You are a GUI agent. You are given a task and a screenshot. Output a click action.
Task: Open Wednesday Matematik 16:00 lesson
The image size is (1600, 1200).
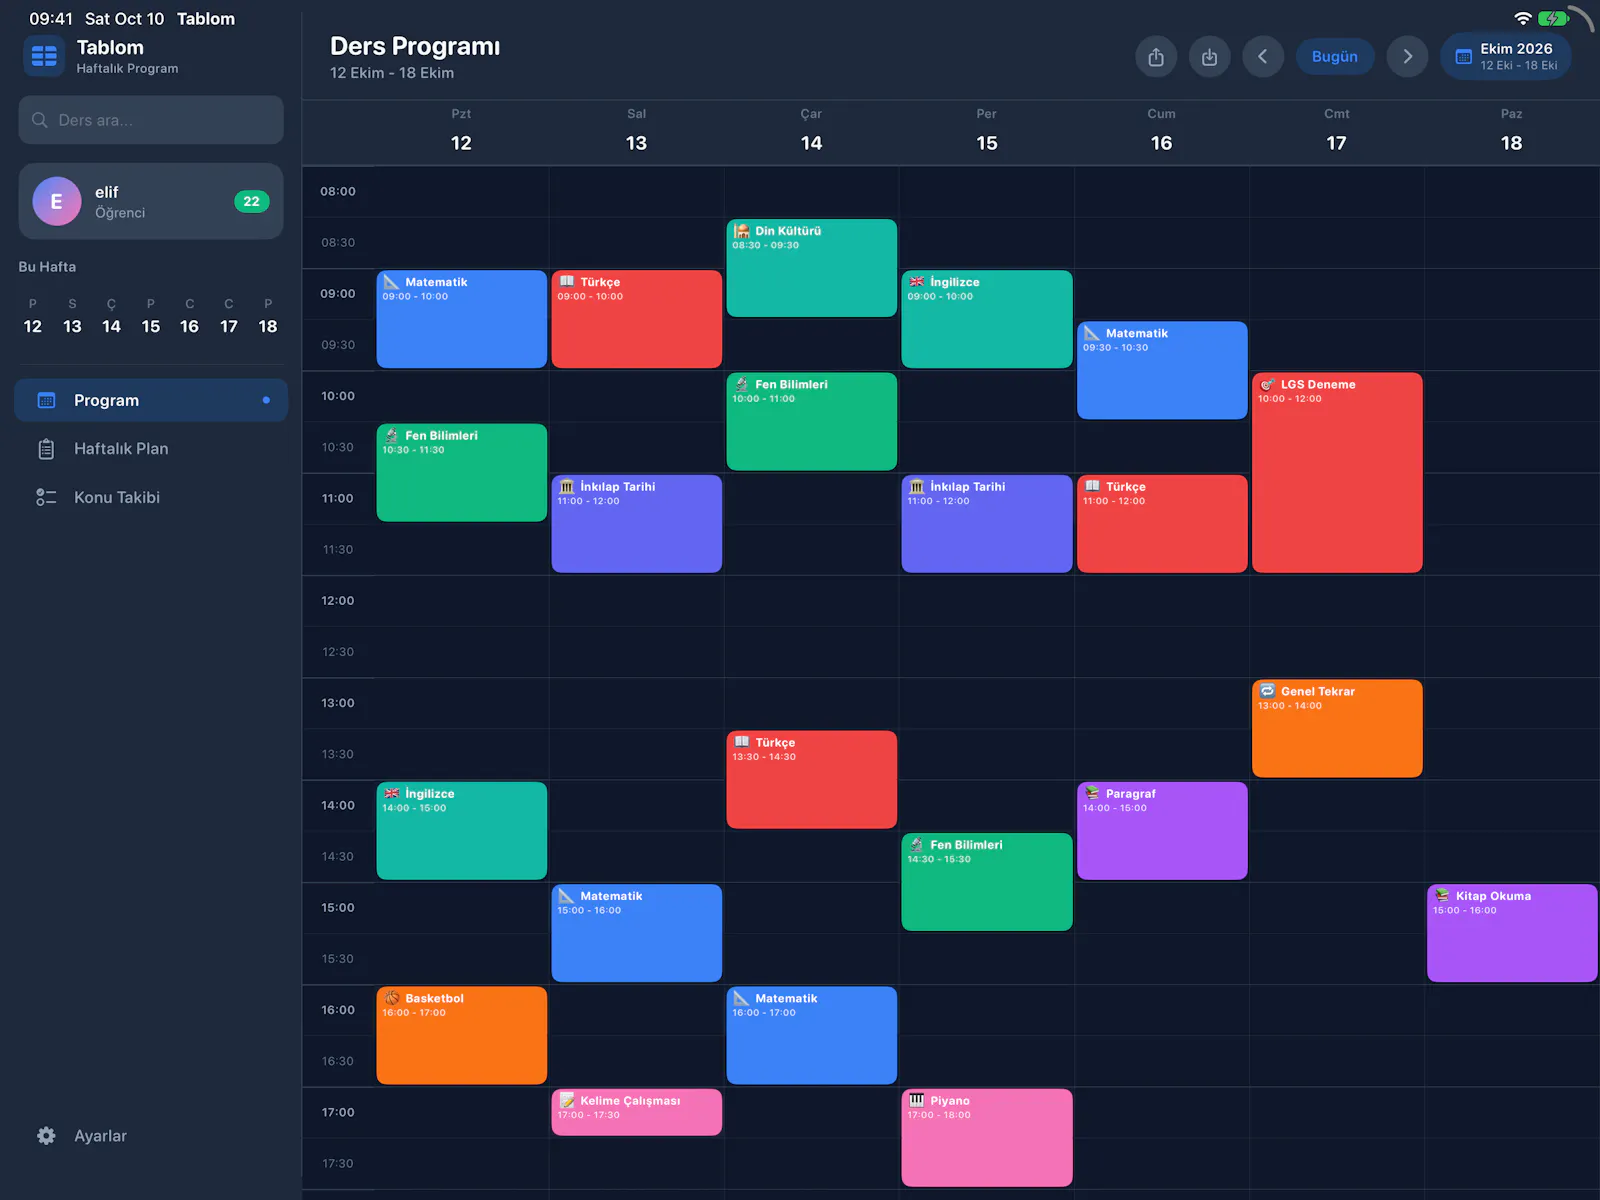coord(812,1036)
